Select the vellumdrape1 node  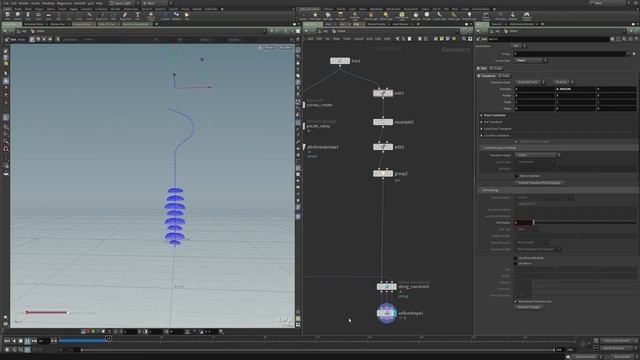pyautogui.click(x=387, y=313)
